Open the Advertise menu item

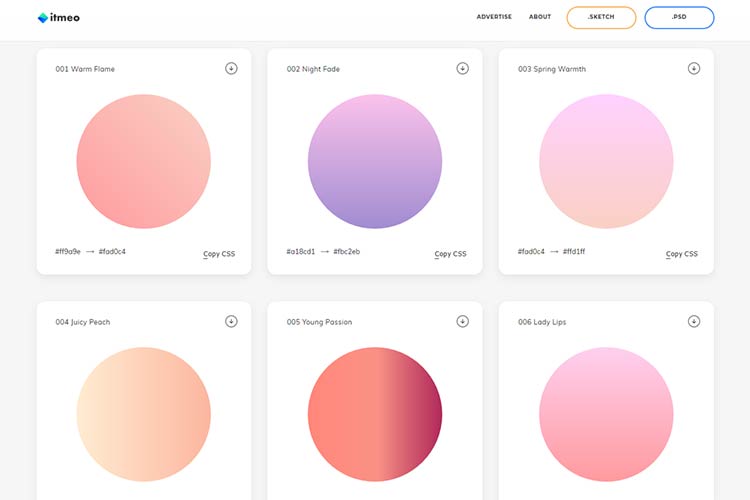coord(494,17)
